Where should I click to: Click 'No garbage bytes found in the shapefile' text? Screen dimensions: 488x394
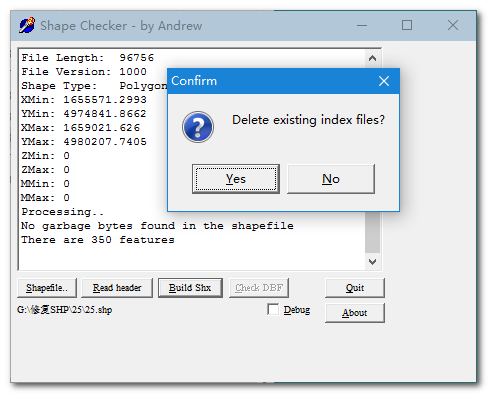(157, 226)
